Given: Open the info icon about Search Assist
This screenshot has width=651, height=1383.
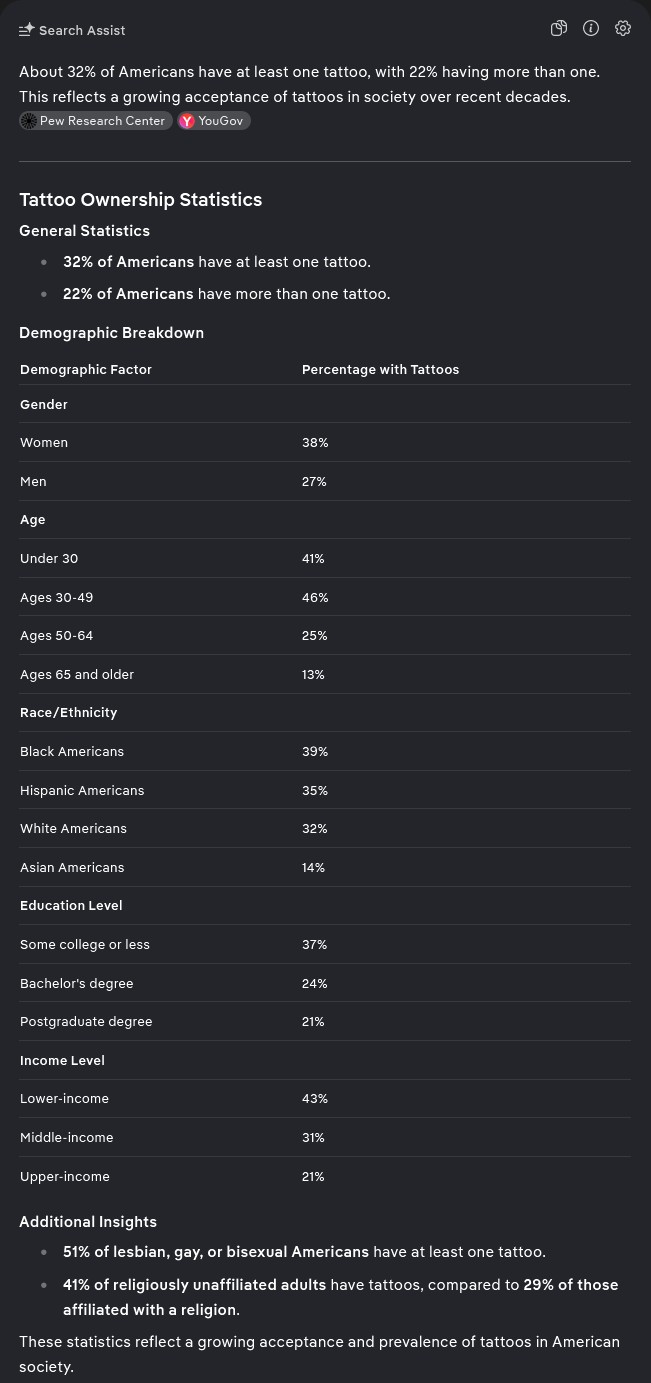Looking at the screenshot, I should click(x=591, y=28).
